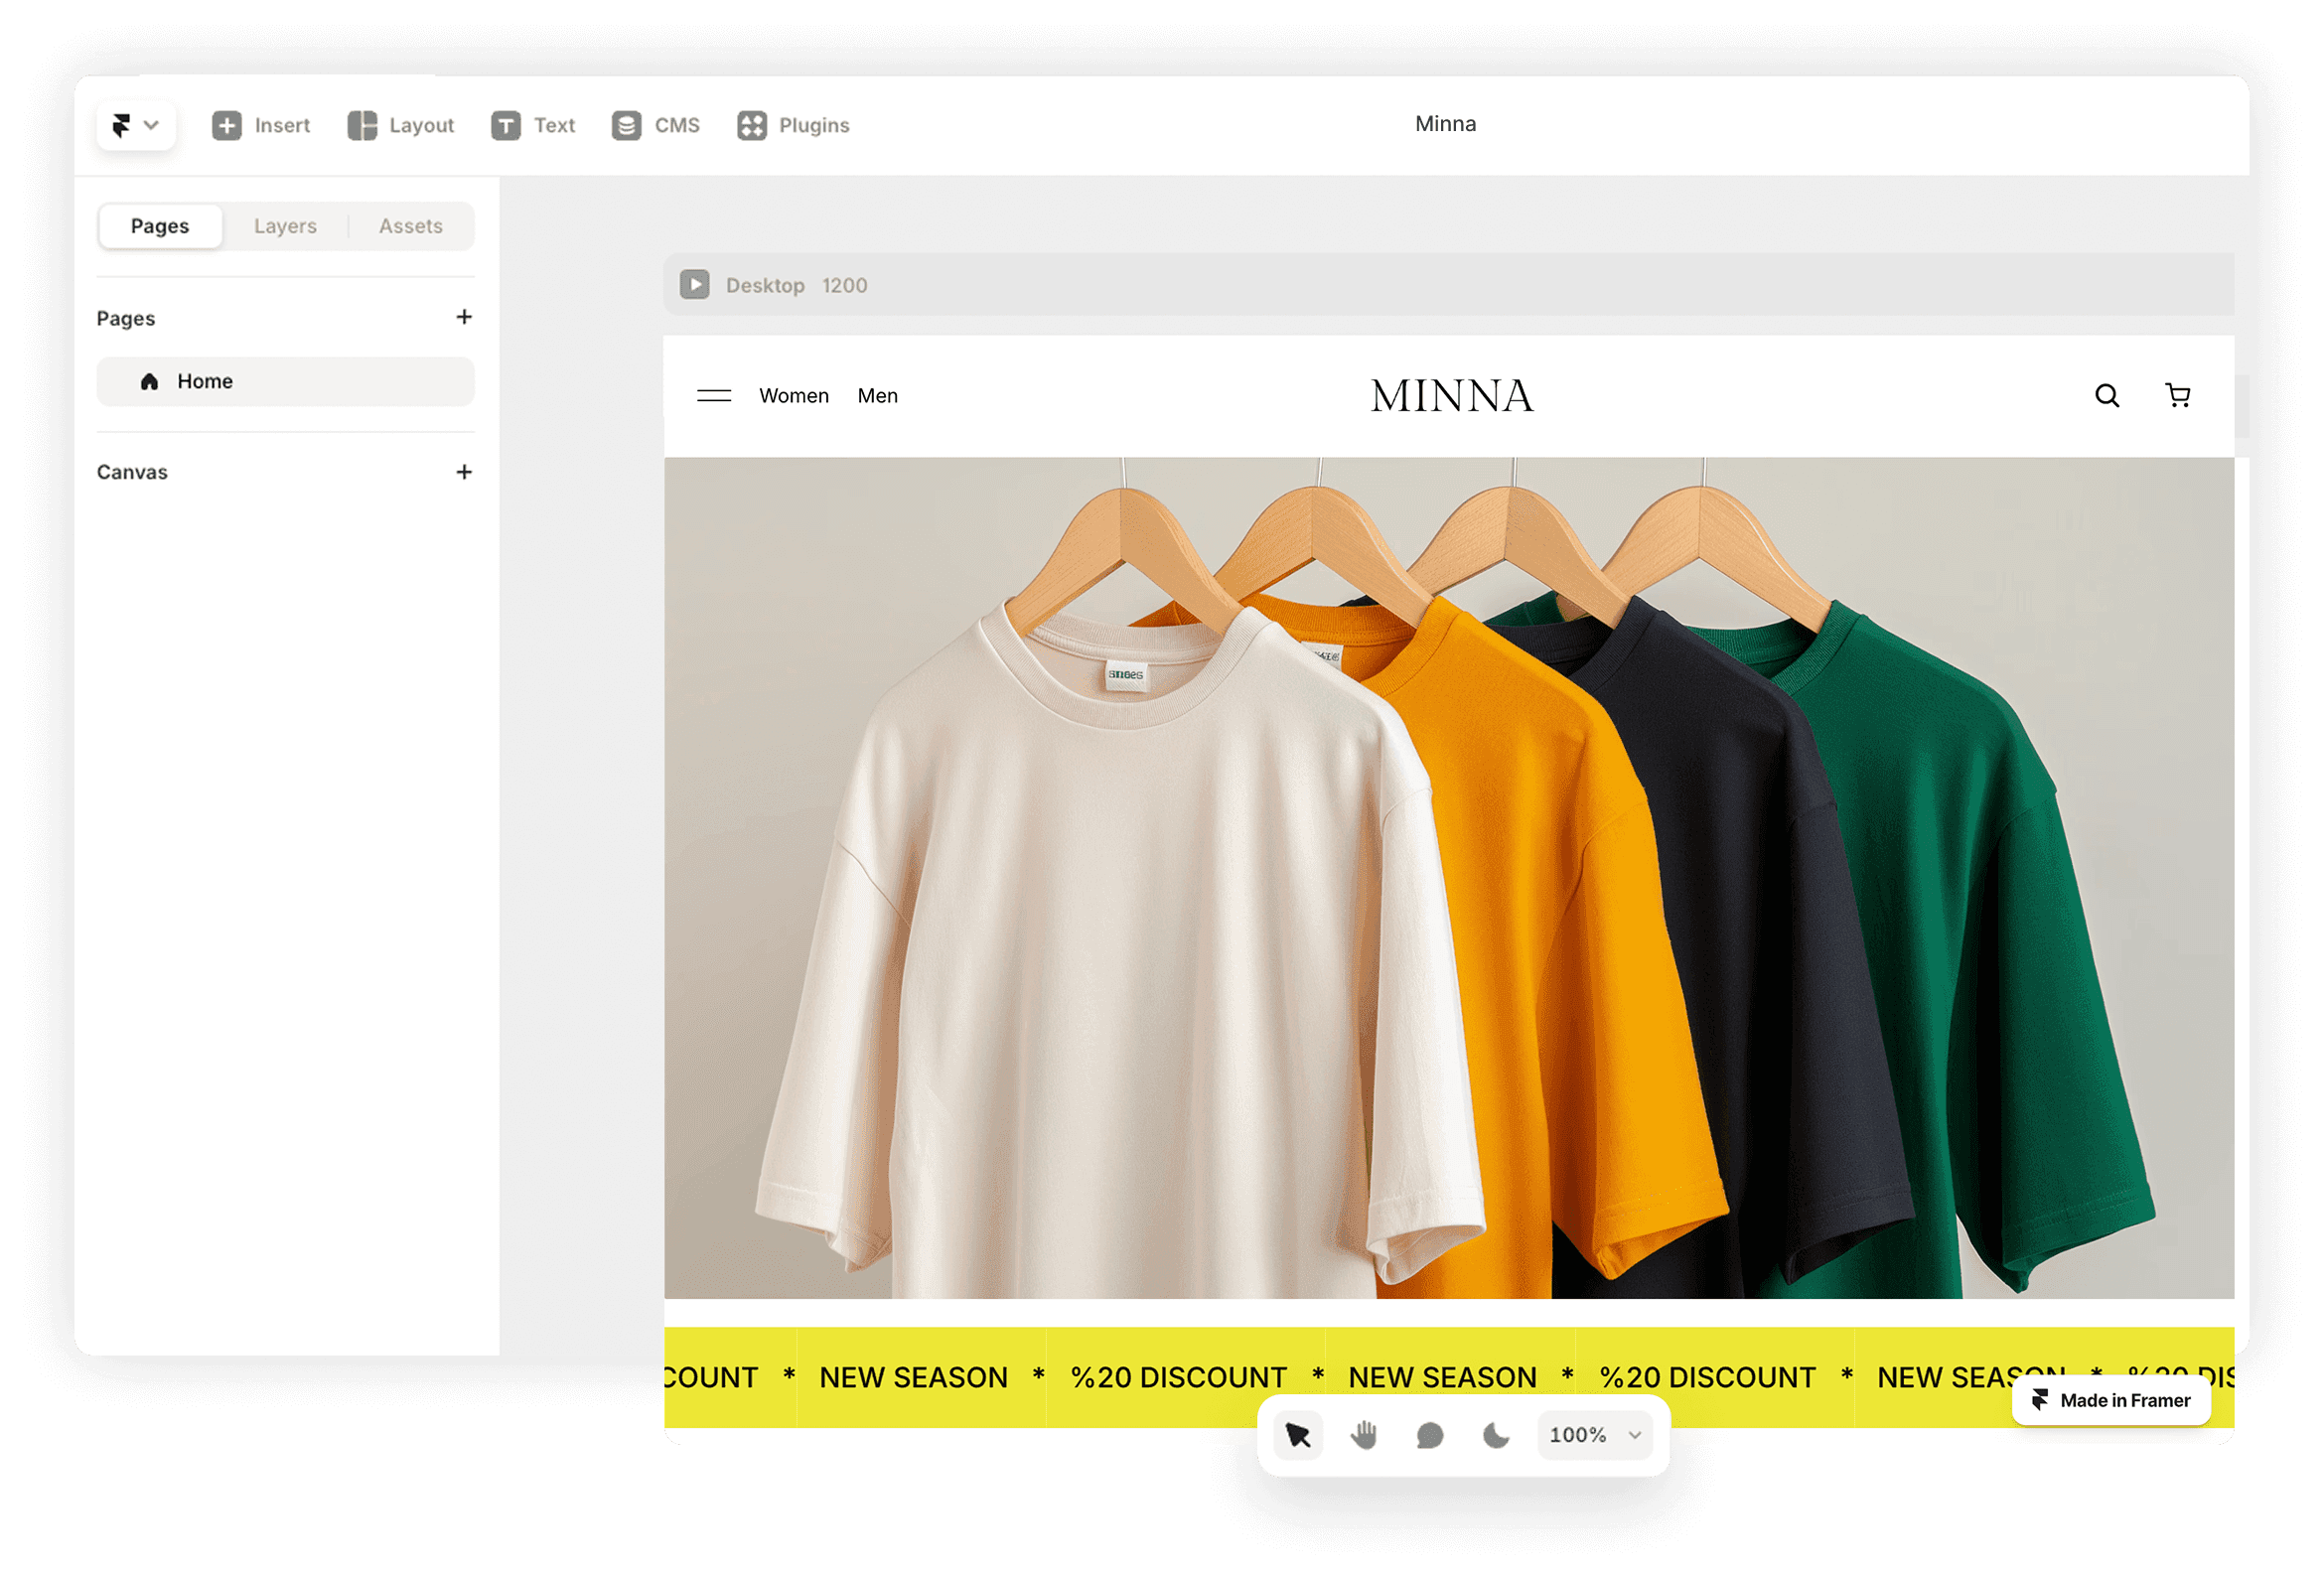Select the Home page row
The width and height of the screenshot is (2324, 1576).
(x=285, y=381)
